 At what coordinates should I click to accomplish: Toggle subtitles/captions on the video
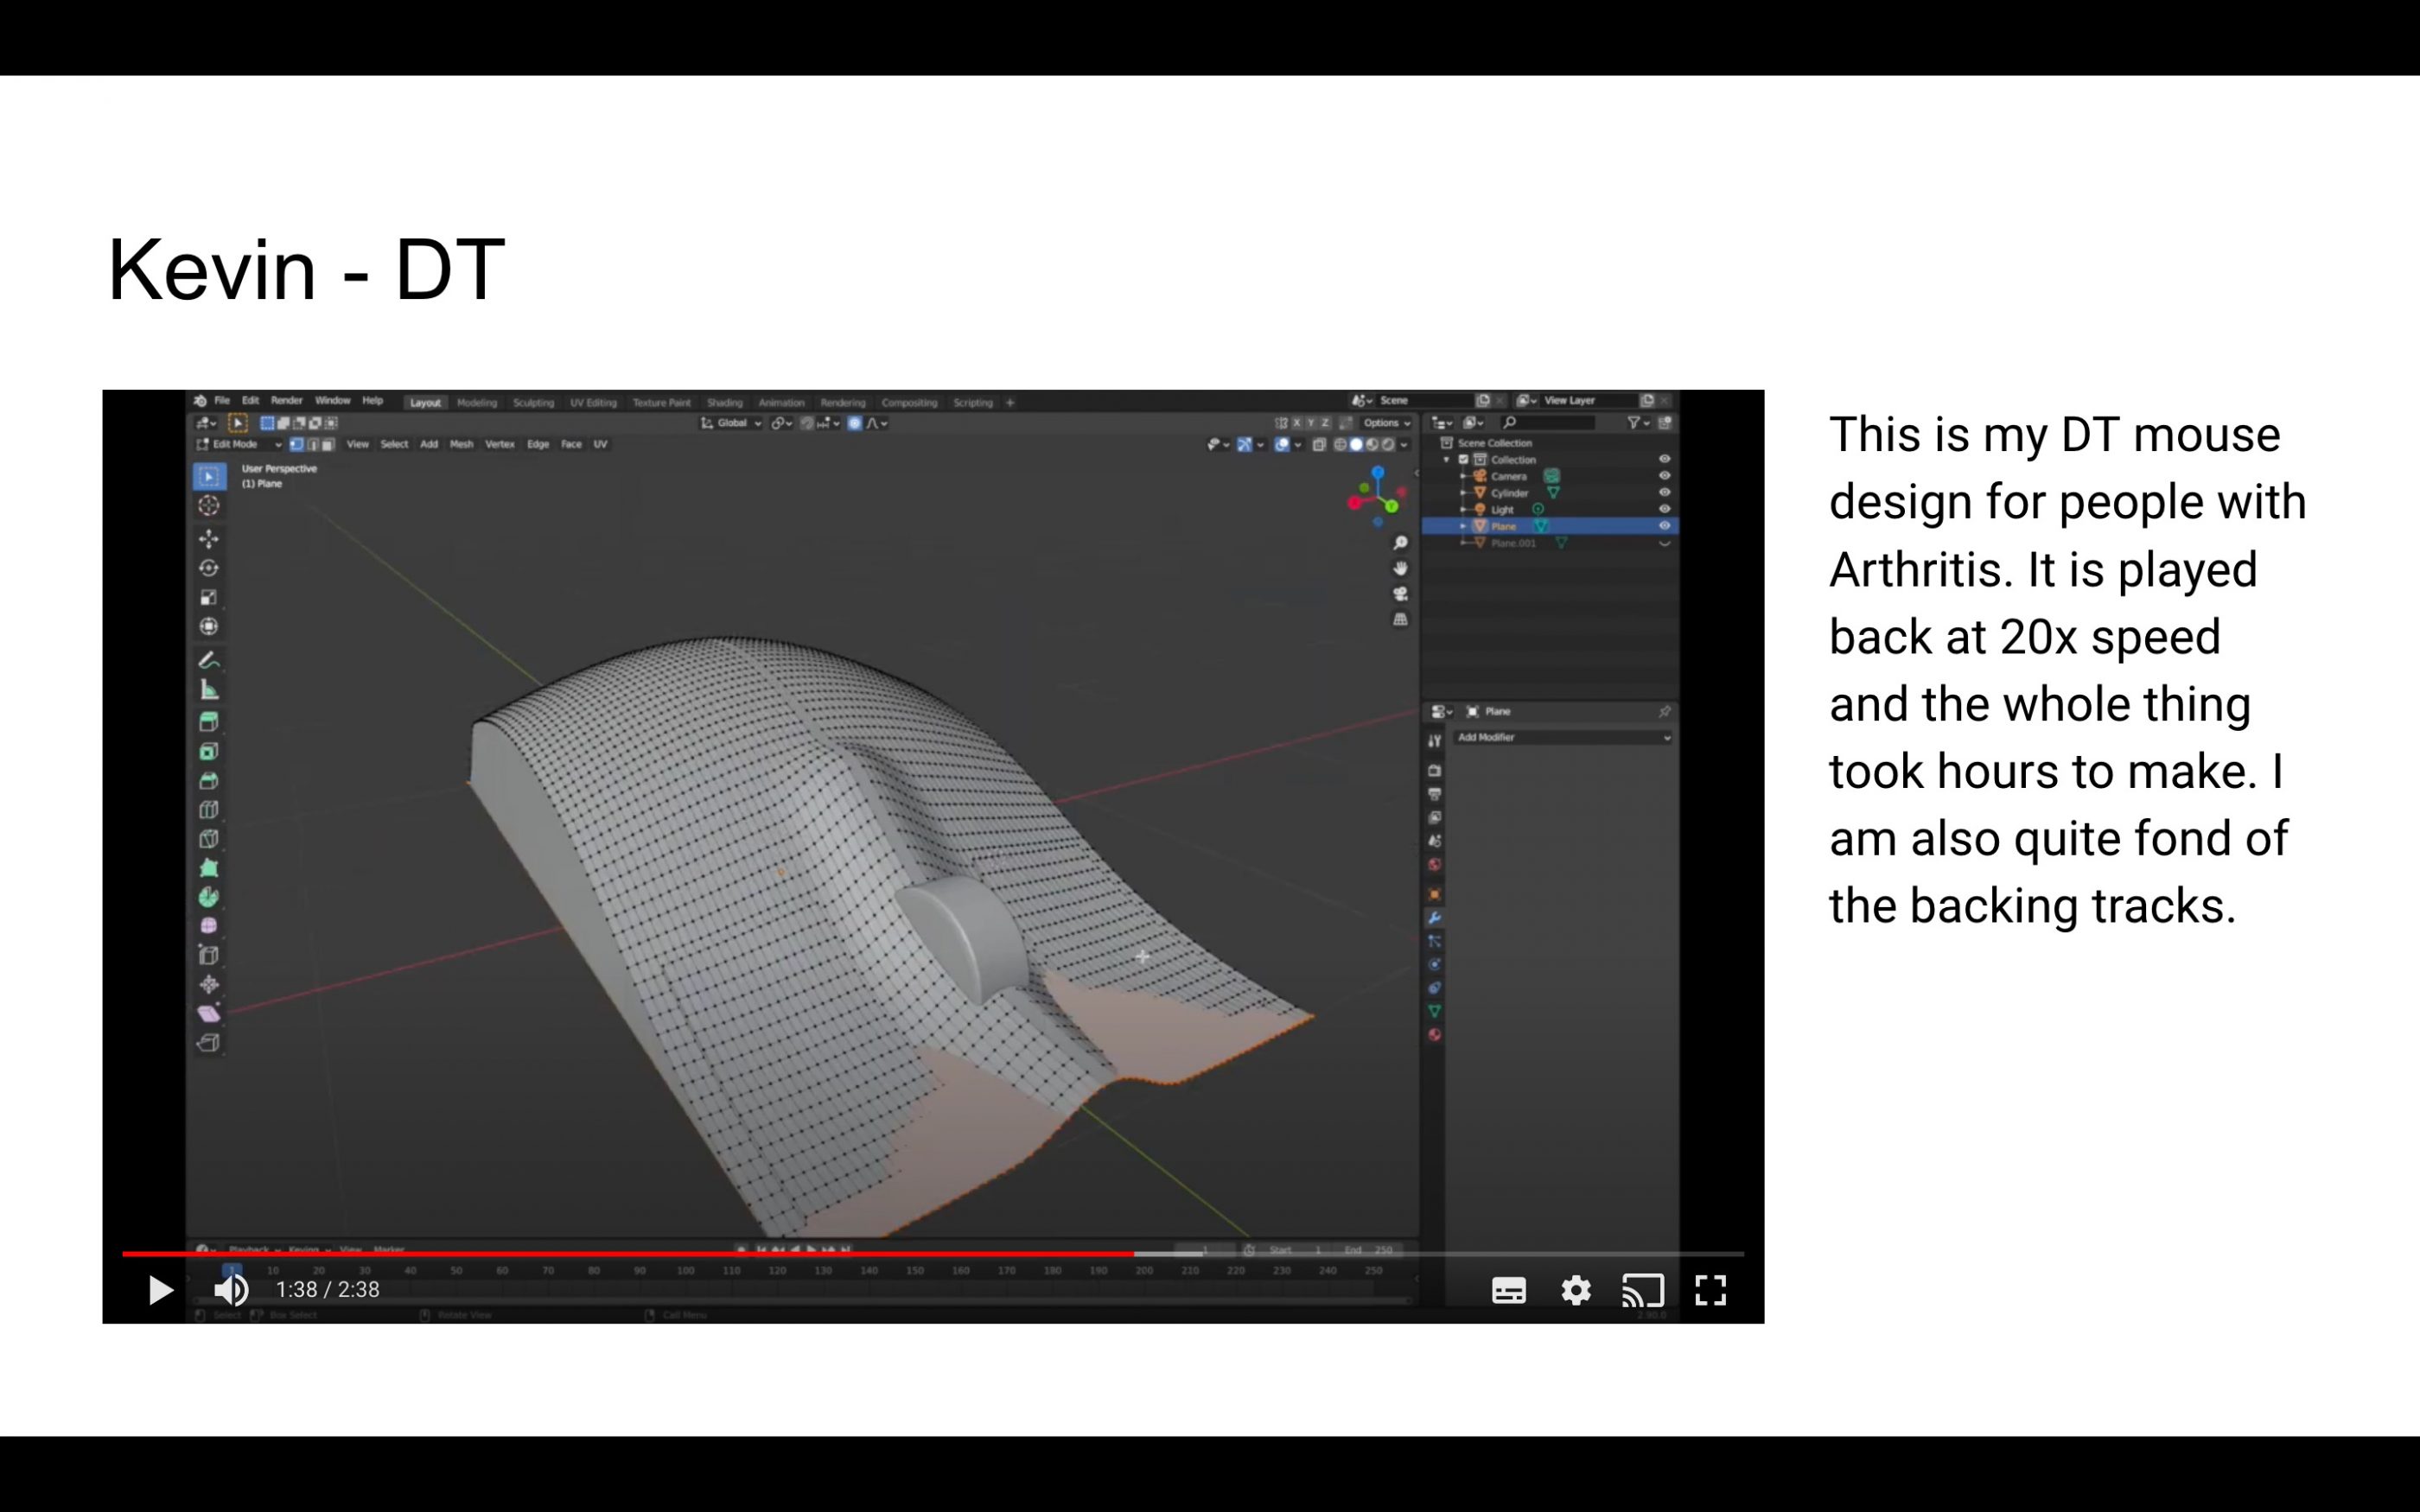[1508, 1290]
